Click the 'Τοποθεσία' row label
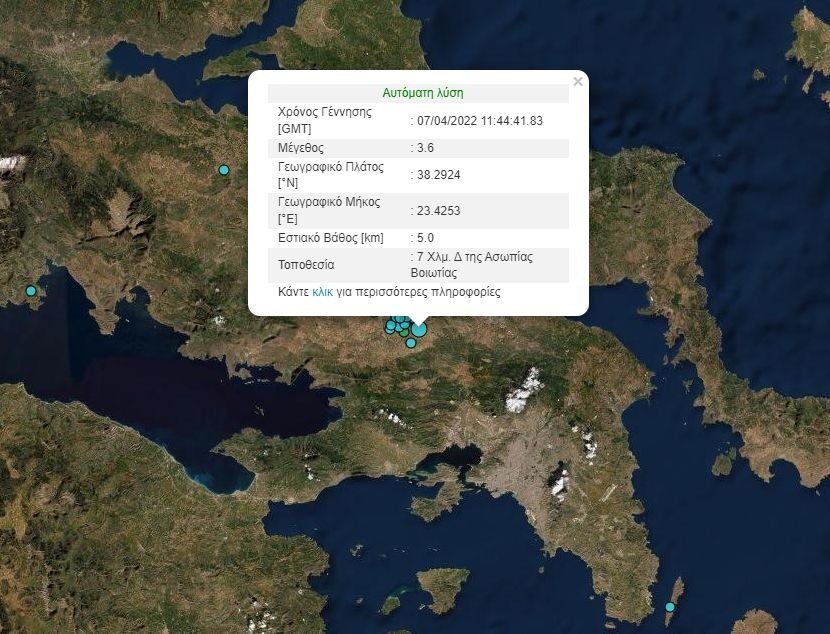The width and height of the screenshot is (830, 634). point(306,266)
